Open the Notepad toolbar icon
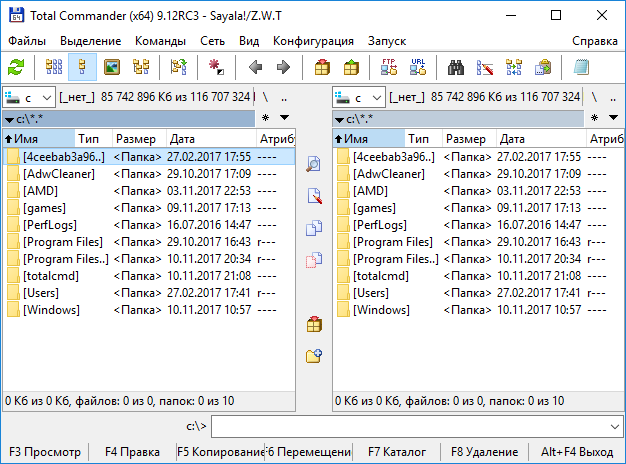626x464 pixels. click(x=581, y=67)
